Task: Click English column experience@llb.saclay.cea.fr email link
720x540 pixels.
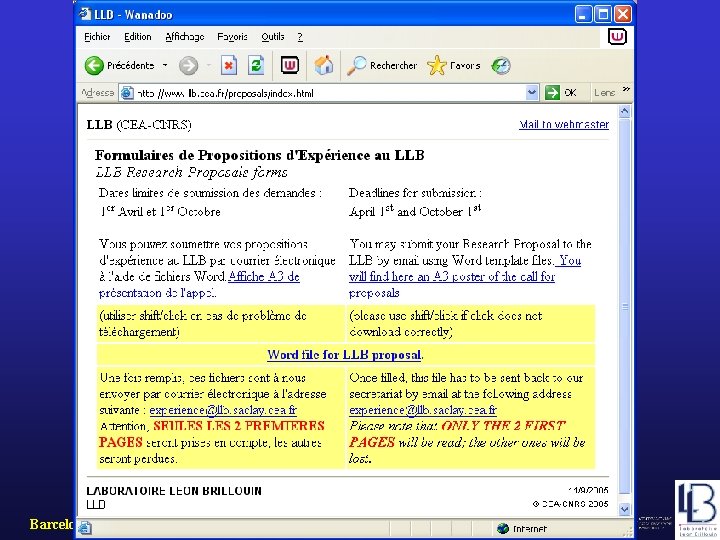Action: (423, 410)
